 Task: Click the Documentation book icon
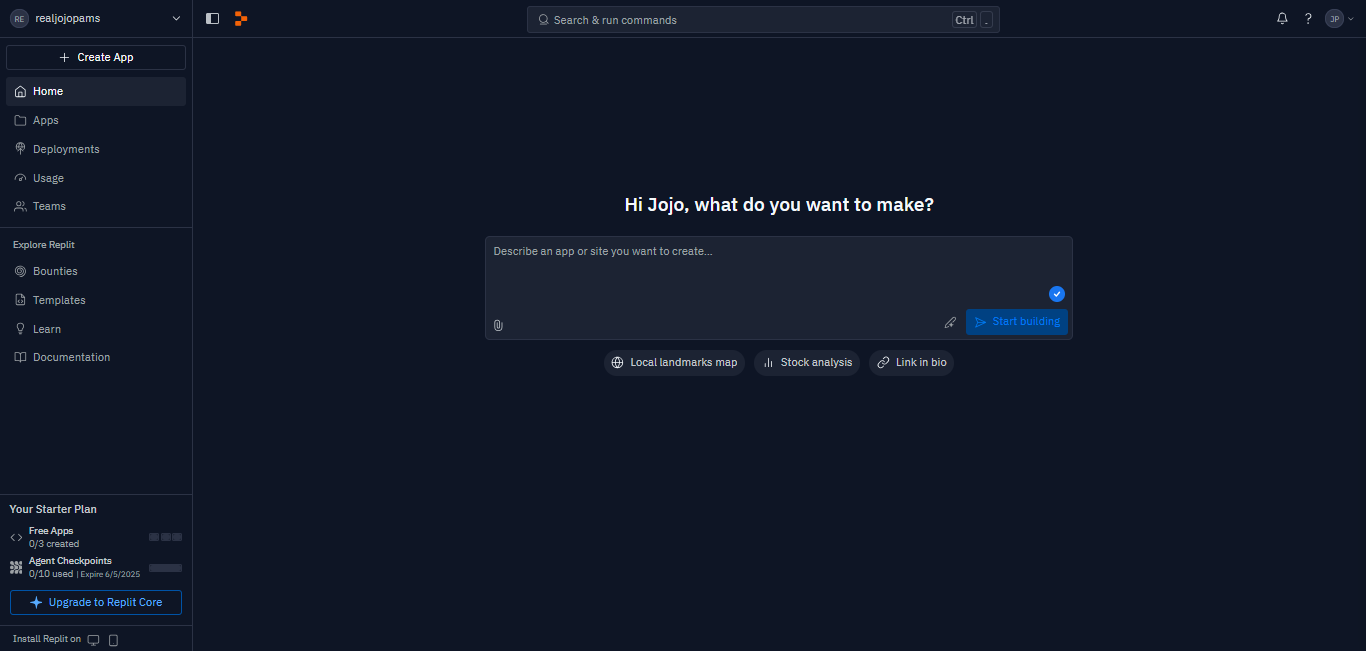pyautogui.click(x=20, y=357)
